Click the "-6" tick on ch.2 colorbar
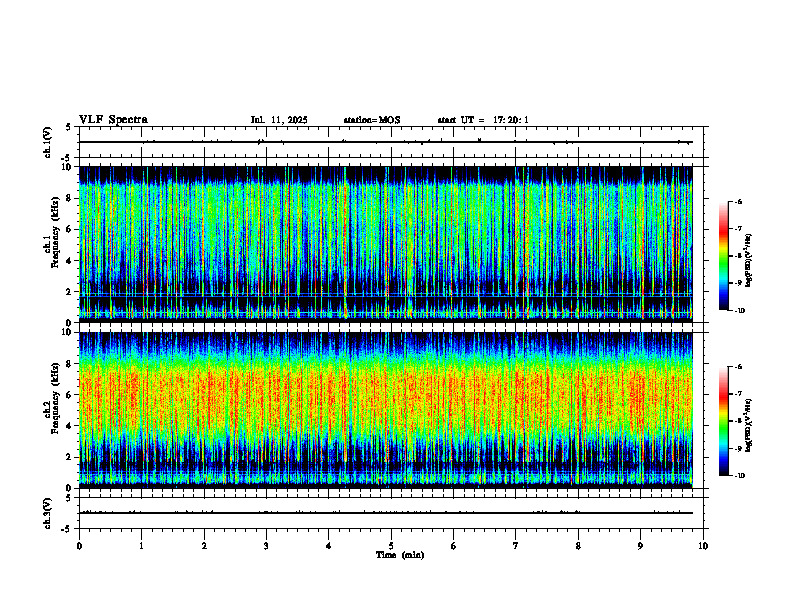The image size is (792, 612). [738, 367]
